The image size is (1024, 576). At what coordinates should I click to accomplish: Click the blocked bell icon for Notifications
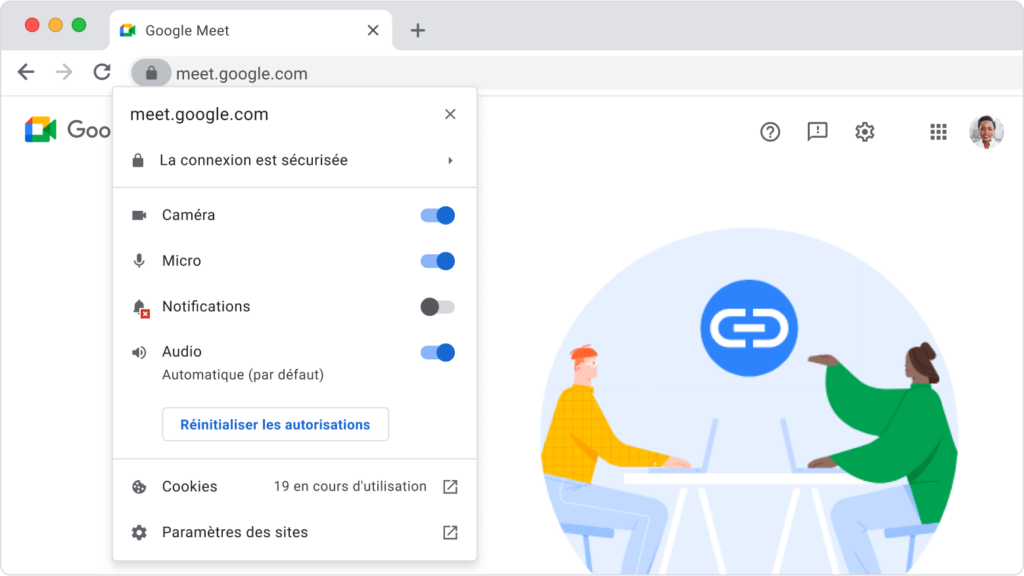140,308
